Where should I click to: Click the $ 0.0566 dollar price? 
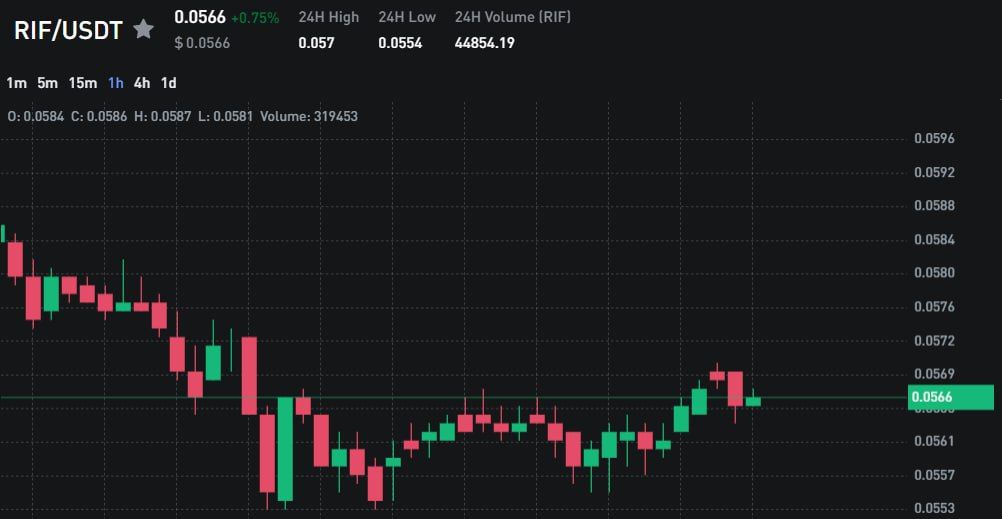click(202, 43)
